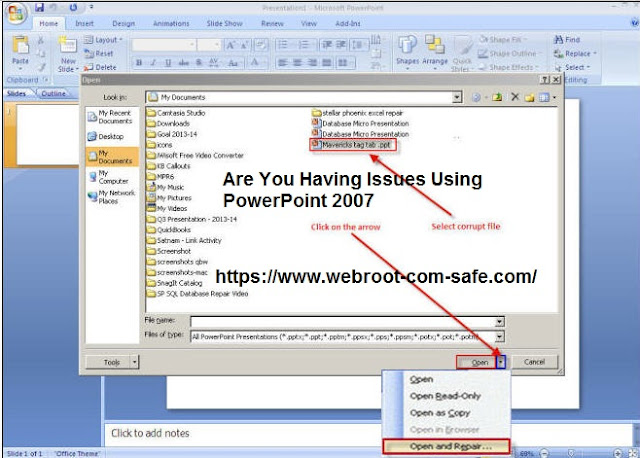Click the Underline formatting icon
Viewport: 640px width, 458px height.
point(168,63)
